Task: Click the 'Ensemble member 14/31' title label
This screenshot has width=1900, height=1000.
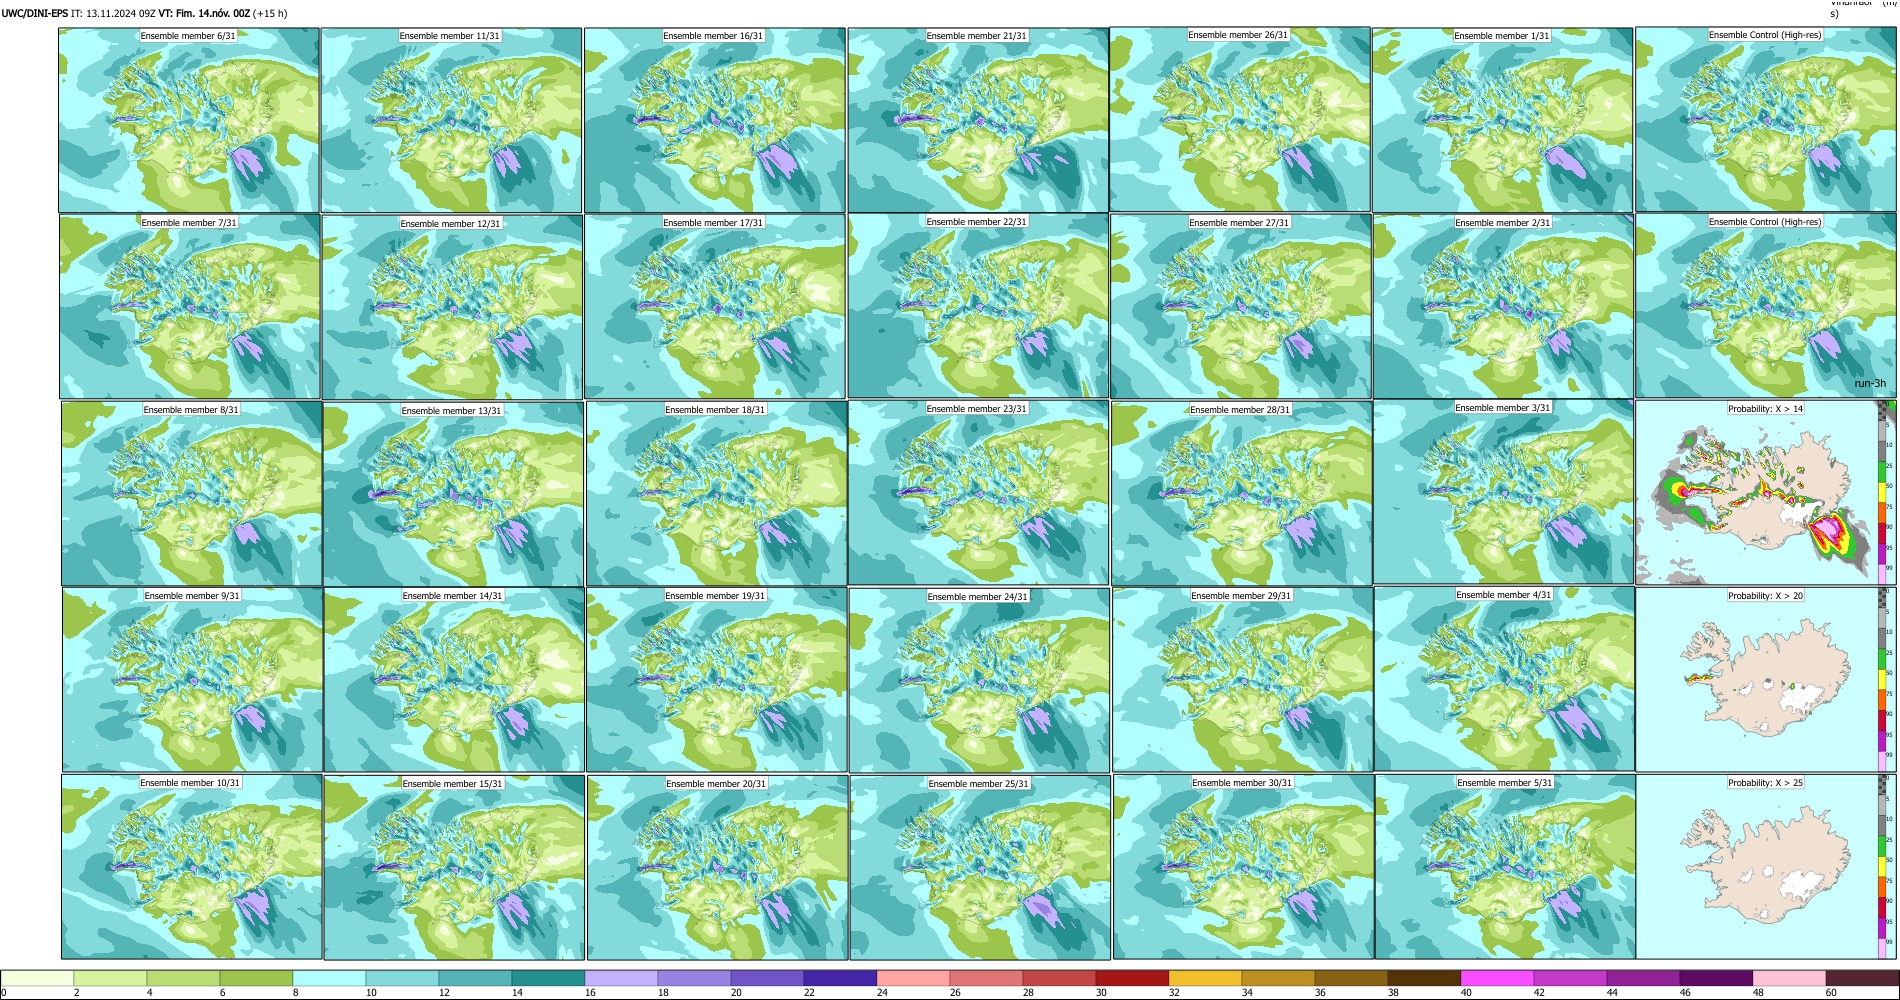Action: pyautogui.click(x=453, y=596)
